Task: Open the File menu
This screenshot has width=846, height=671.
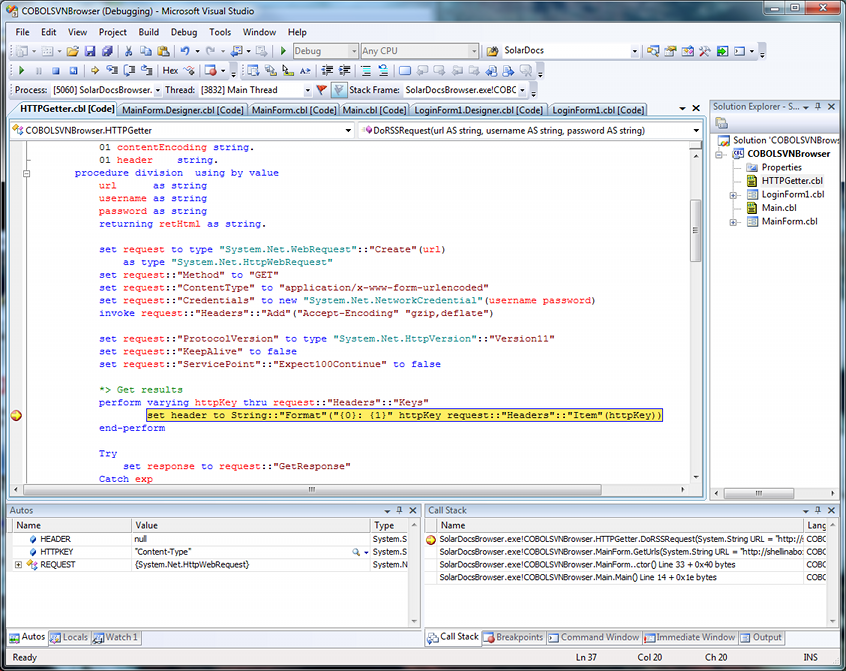Action: tap(23, 32)
